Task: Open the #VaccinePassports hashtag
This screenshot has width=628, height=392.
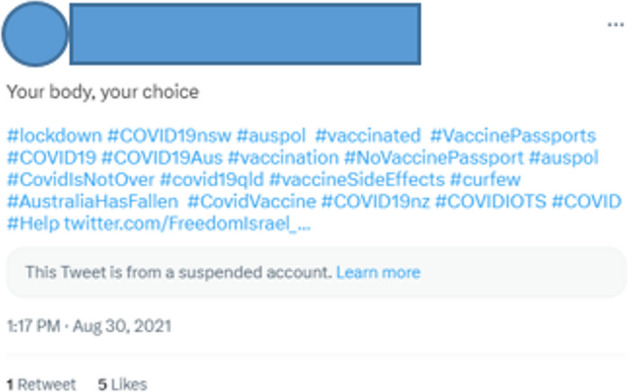Action: tap(513, 136)
